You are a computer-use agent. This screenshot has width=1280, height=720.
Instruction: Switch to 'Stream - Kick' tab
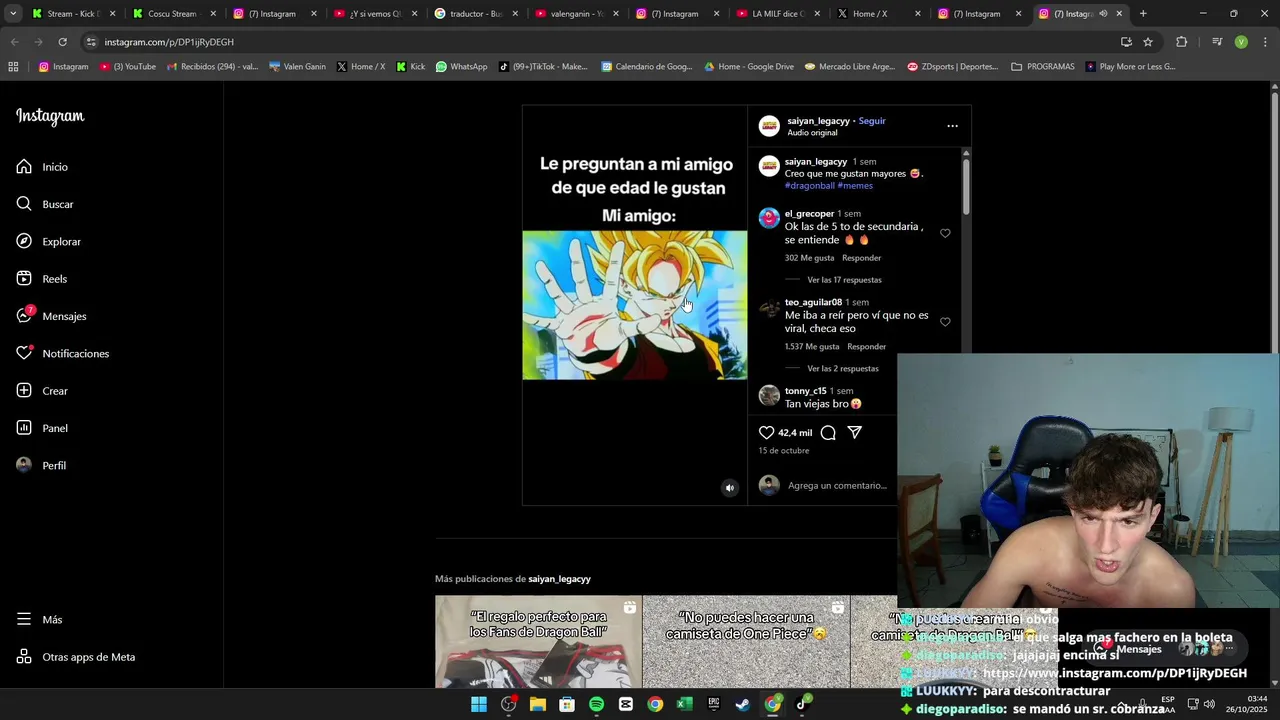(x=73, y=14)
